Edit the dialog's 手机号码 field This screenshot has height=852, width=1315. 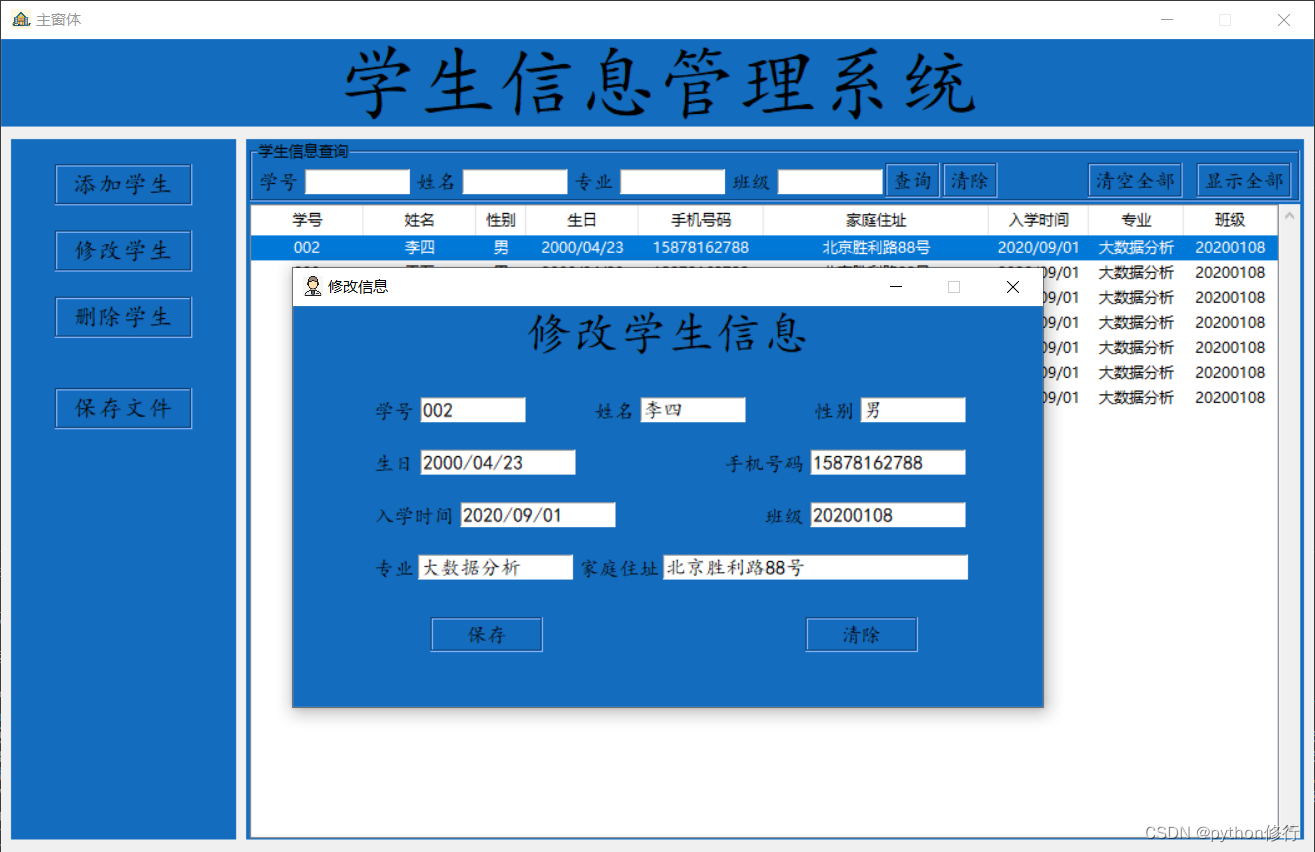pyautogui.click(x=888, y=462)
